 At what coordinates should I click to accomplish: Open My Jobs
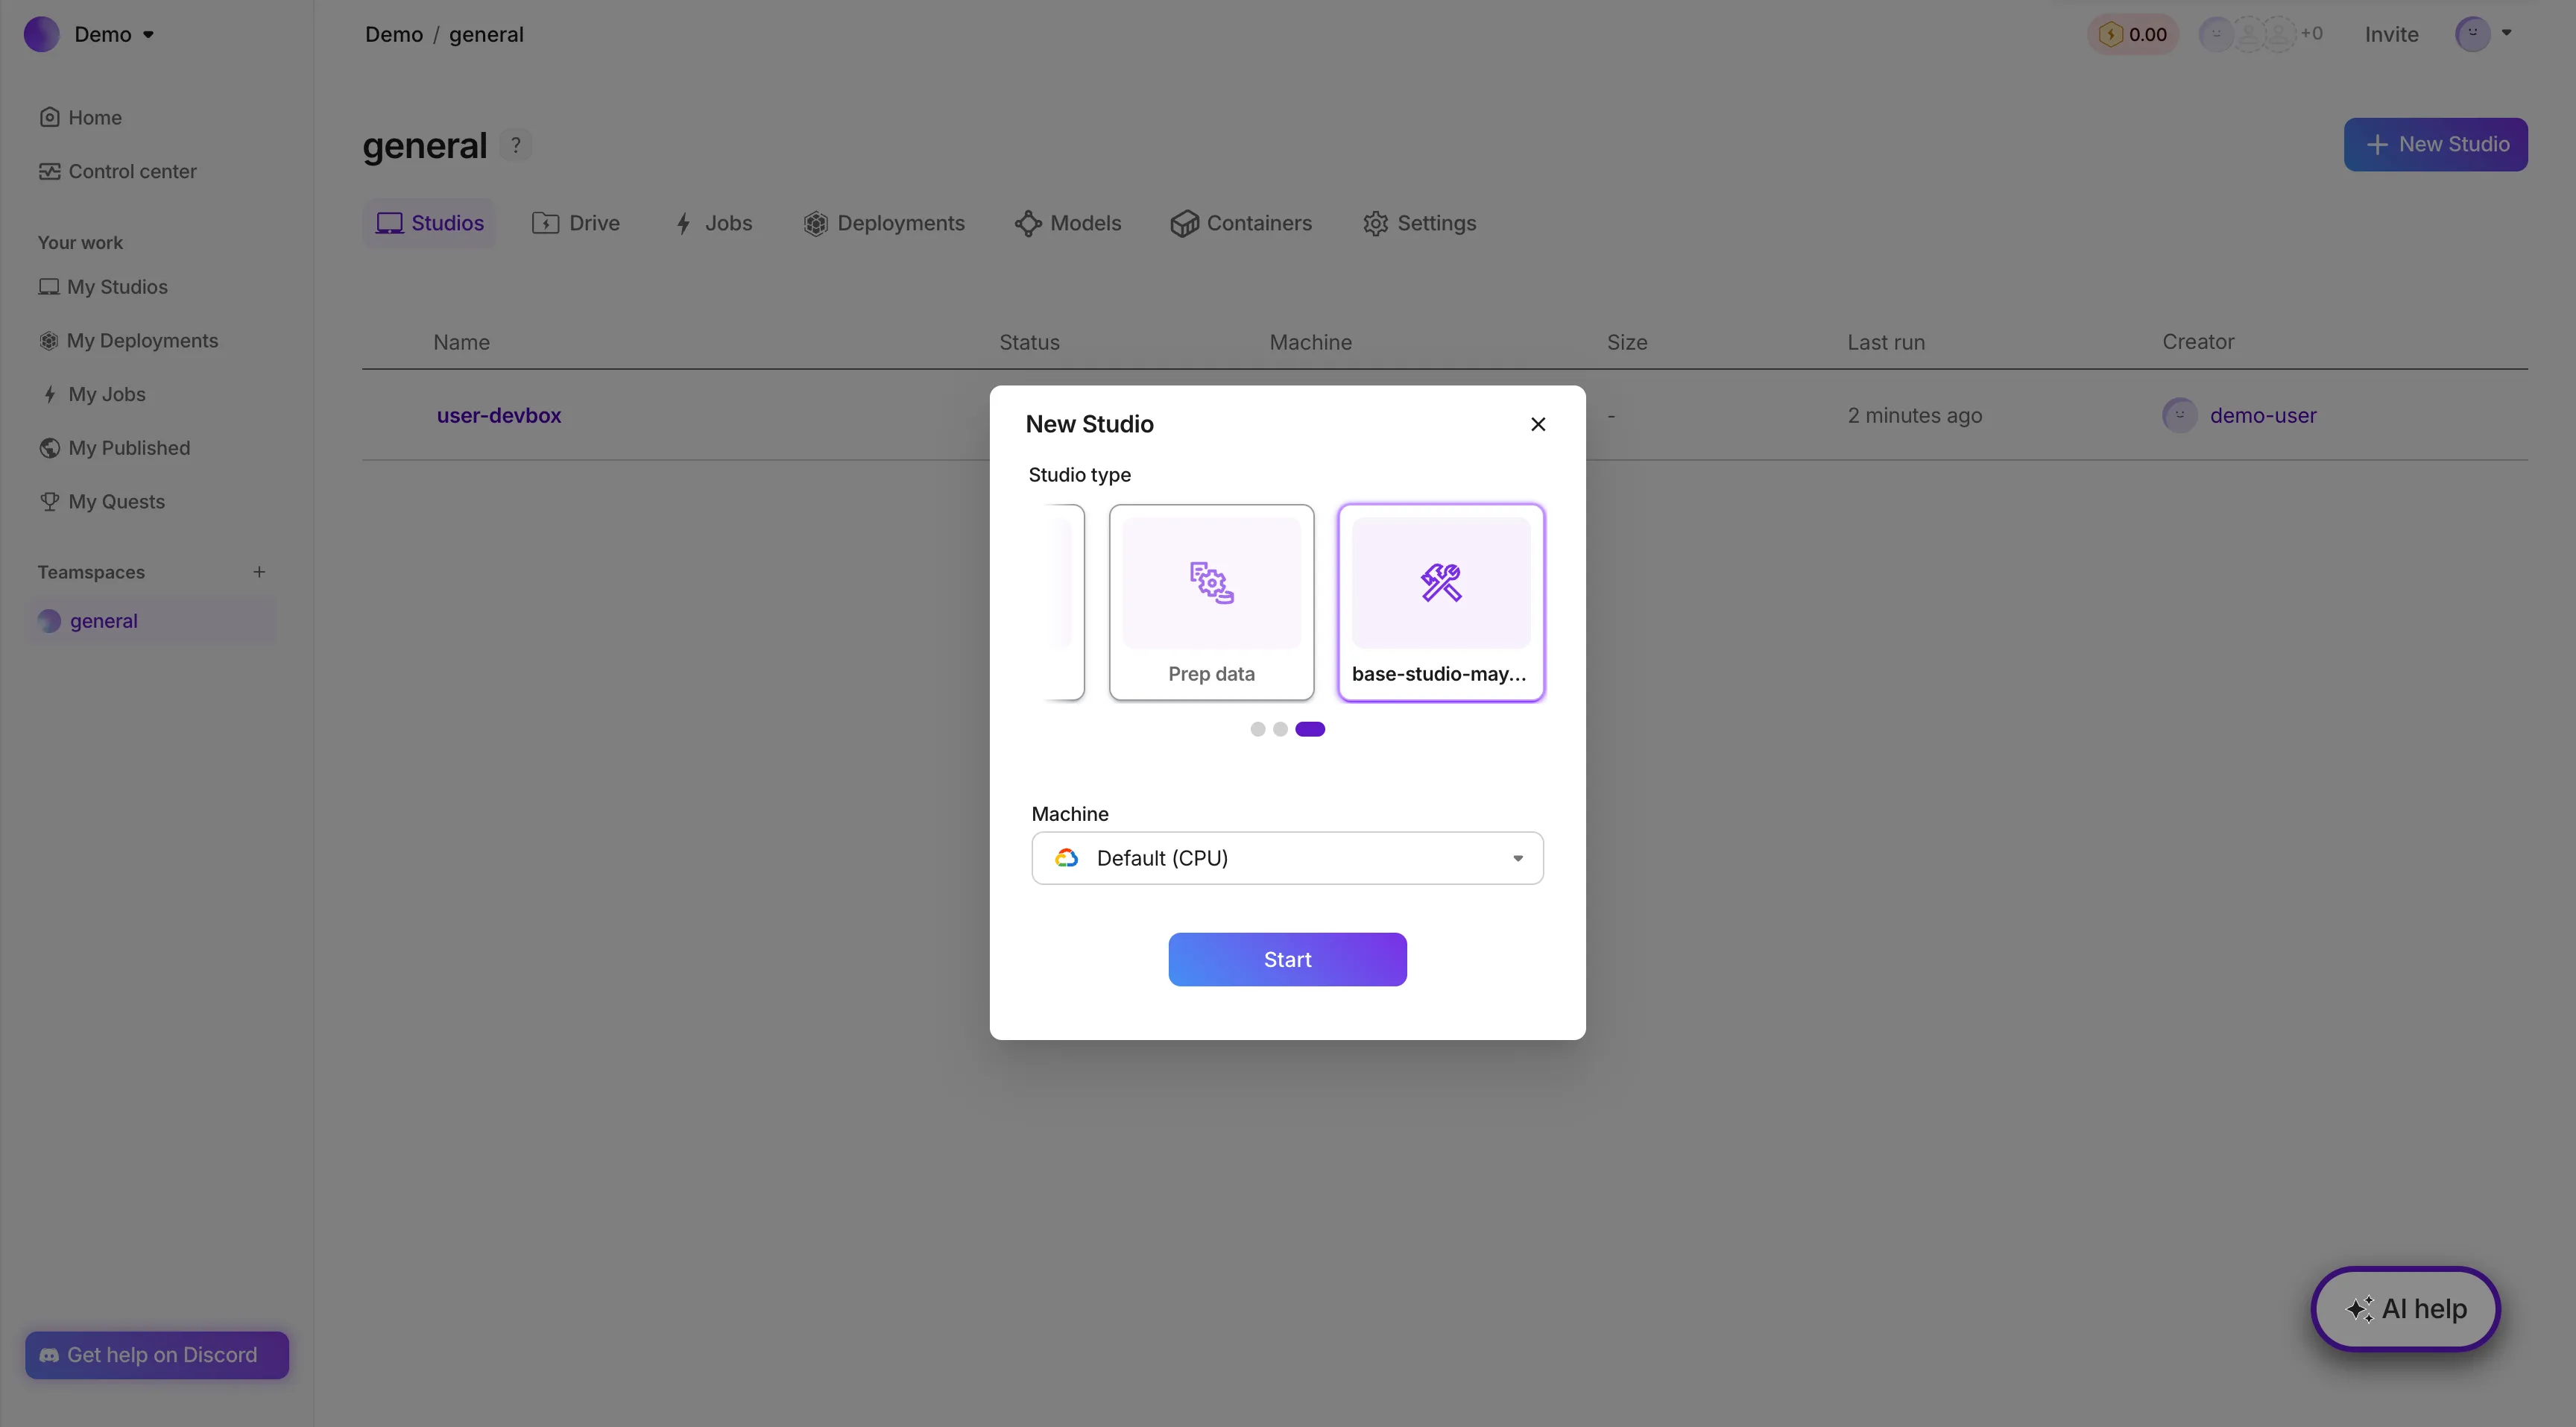pyautogui.click(x=92, y=395)
